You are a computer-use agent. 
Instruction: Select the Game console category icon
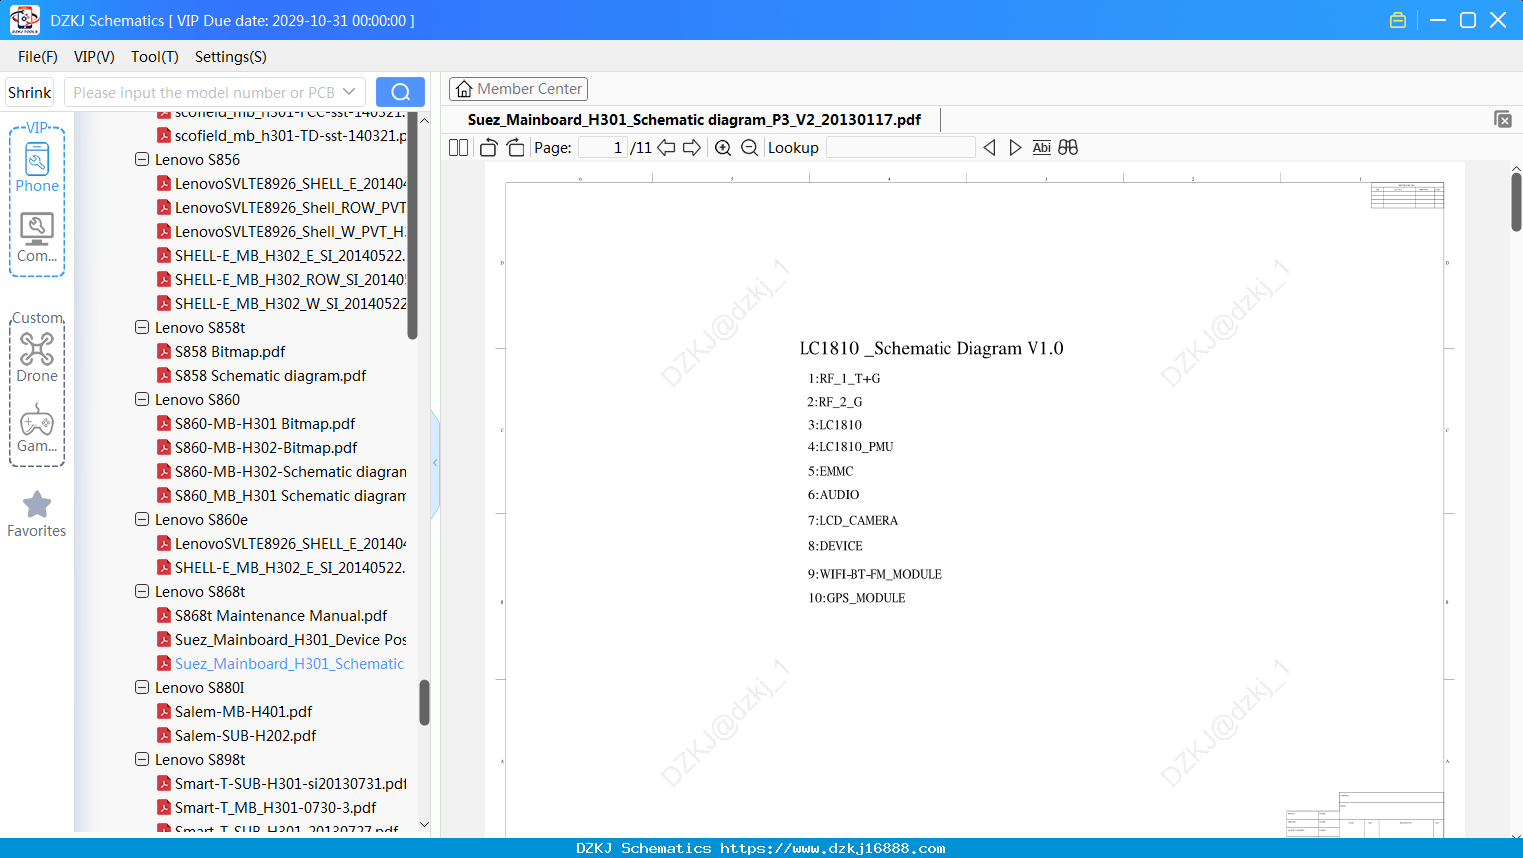click(x=37, y=428)
